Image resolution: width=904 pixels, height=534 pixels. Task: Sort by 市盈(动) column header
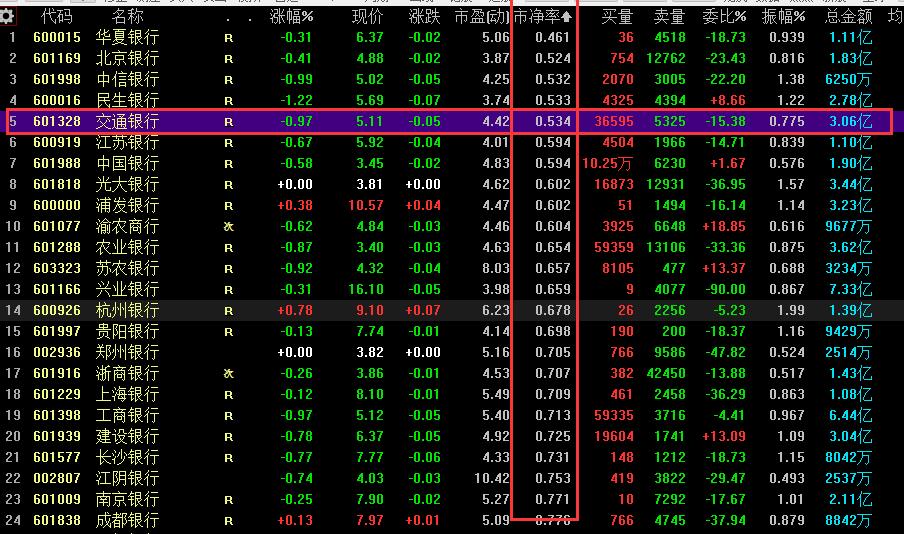(482, 16)
